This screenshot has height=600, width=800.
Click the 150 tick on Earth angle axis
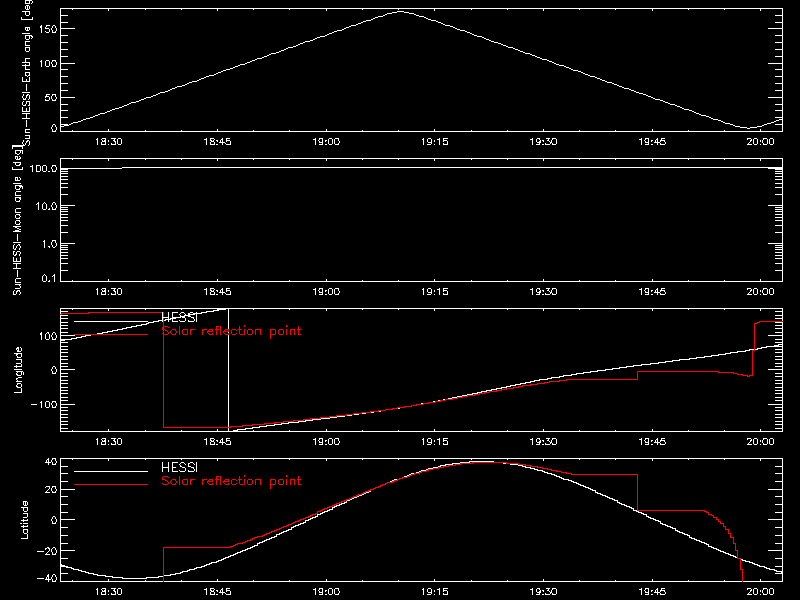click(x=48, y=29)
